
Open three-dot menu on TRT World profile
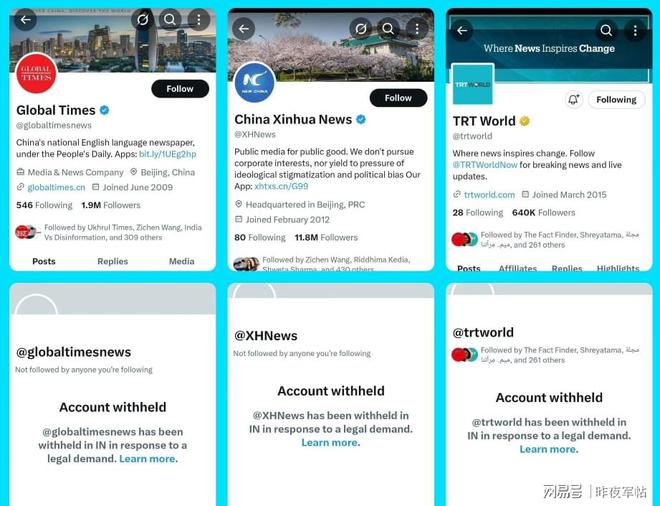(x=635, y=31)
